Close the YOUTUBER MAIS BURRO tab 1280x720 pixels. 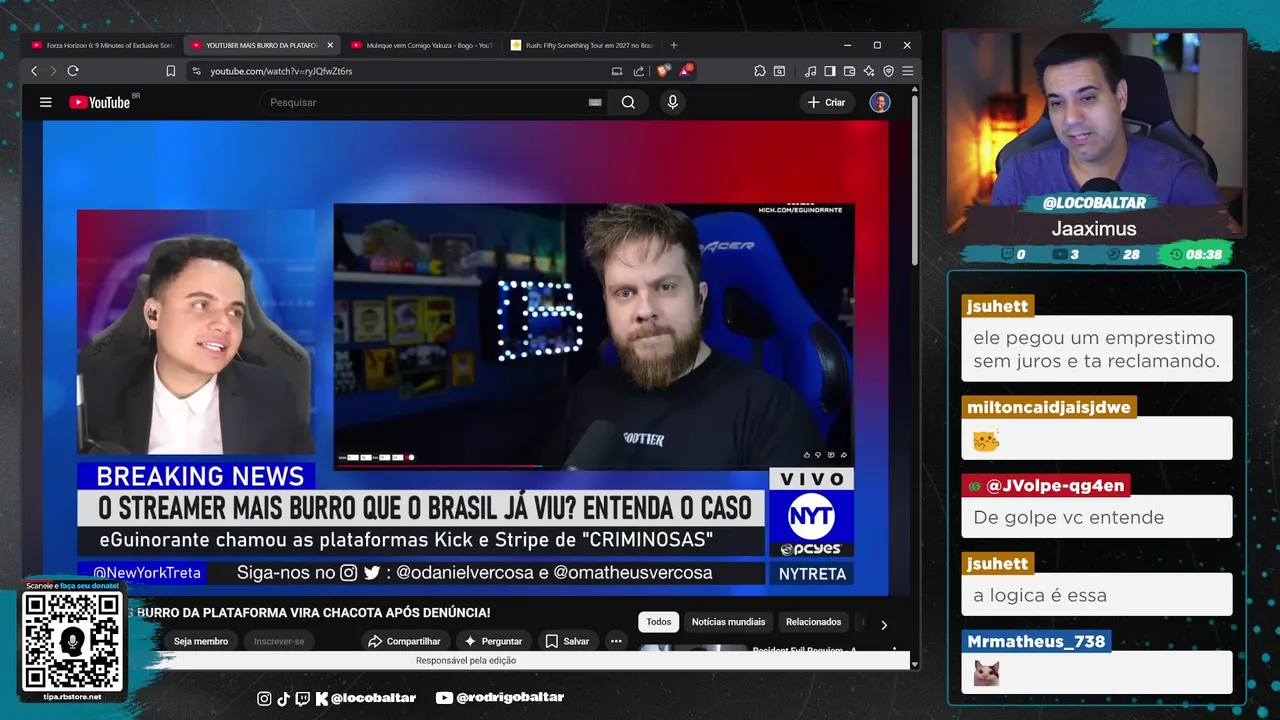click(330, 45)
